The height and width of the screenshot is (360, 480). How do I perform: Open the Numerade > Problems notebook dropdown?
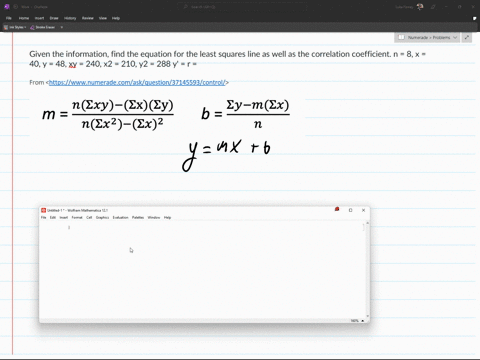pyautogui.click(x=427, y=37)
